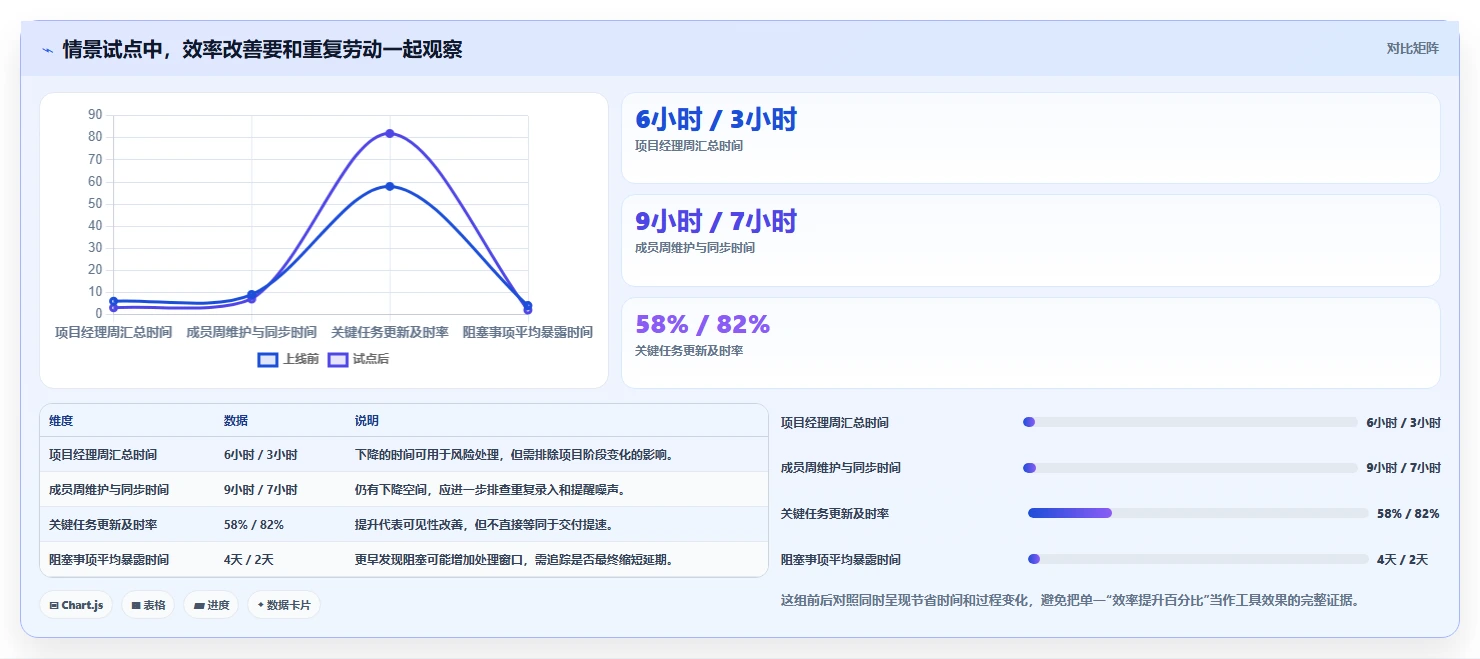
Task: Click the 维度 column header
Action: [x=61, y=421]
